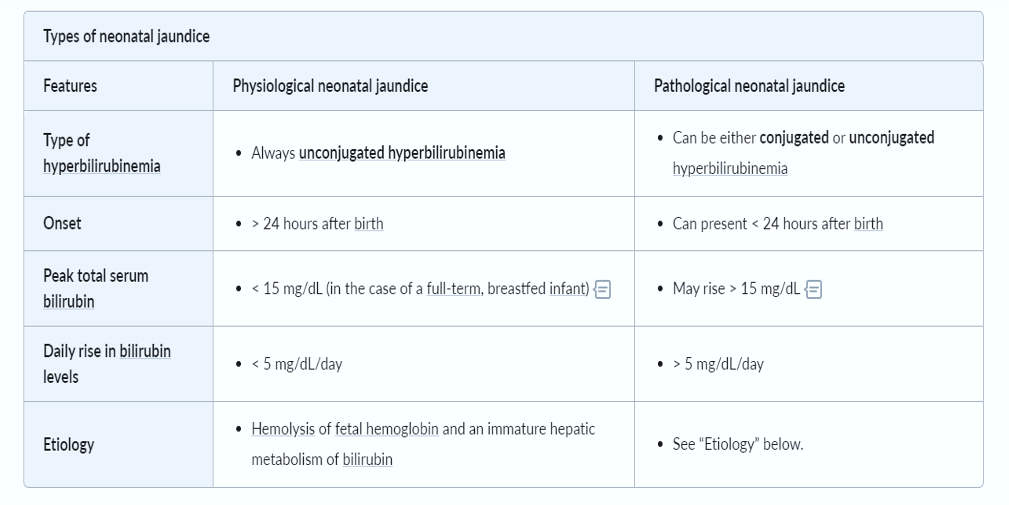This screenshot has height=505, width=1009.
Task: Open the note icon after "breastfed infant)"
Action: (x=602, y=289)
